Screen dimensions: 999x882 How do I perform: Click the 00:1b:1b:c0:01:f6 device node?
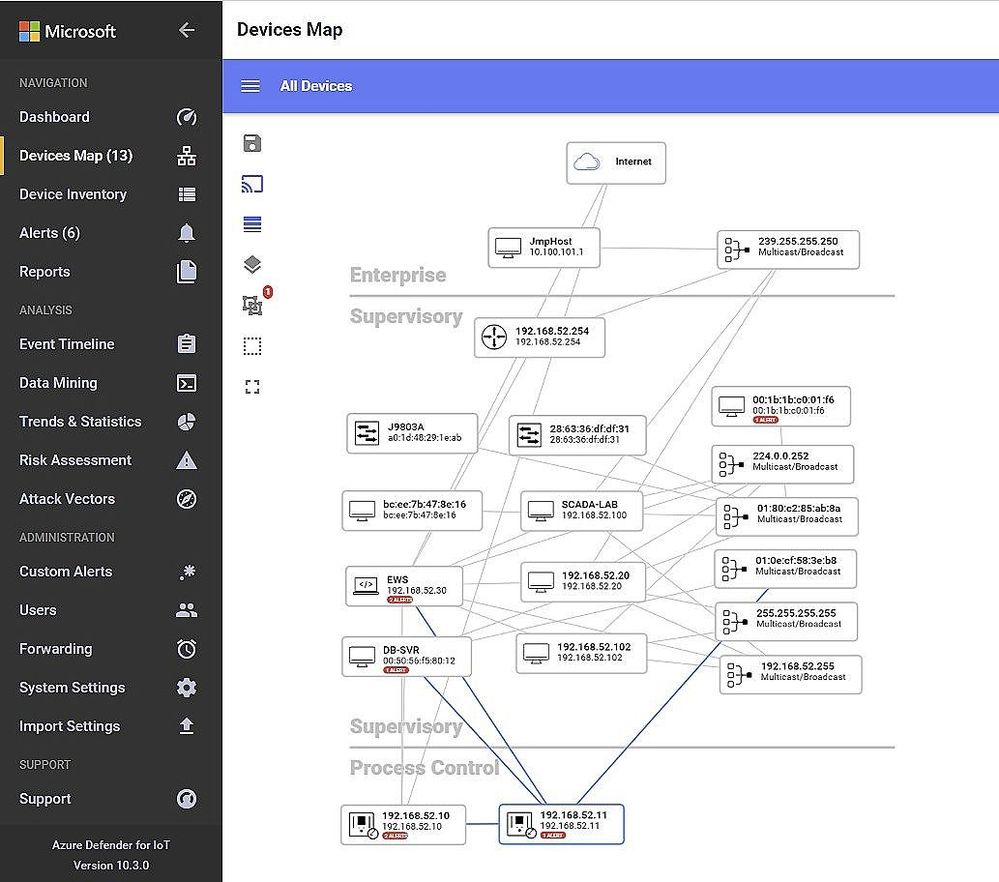(781, 406)
